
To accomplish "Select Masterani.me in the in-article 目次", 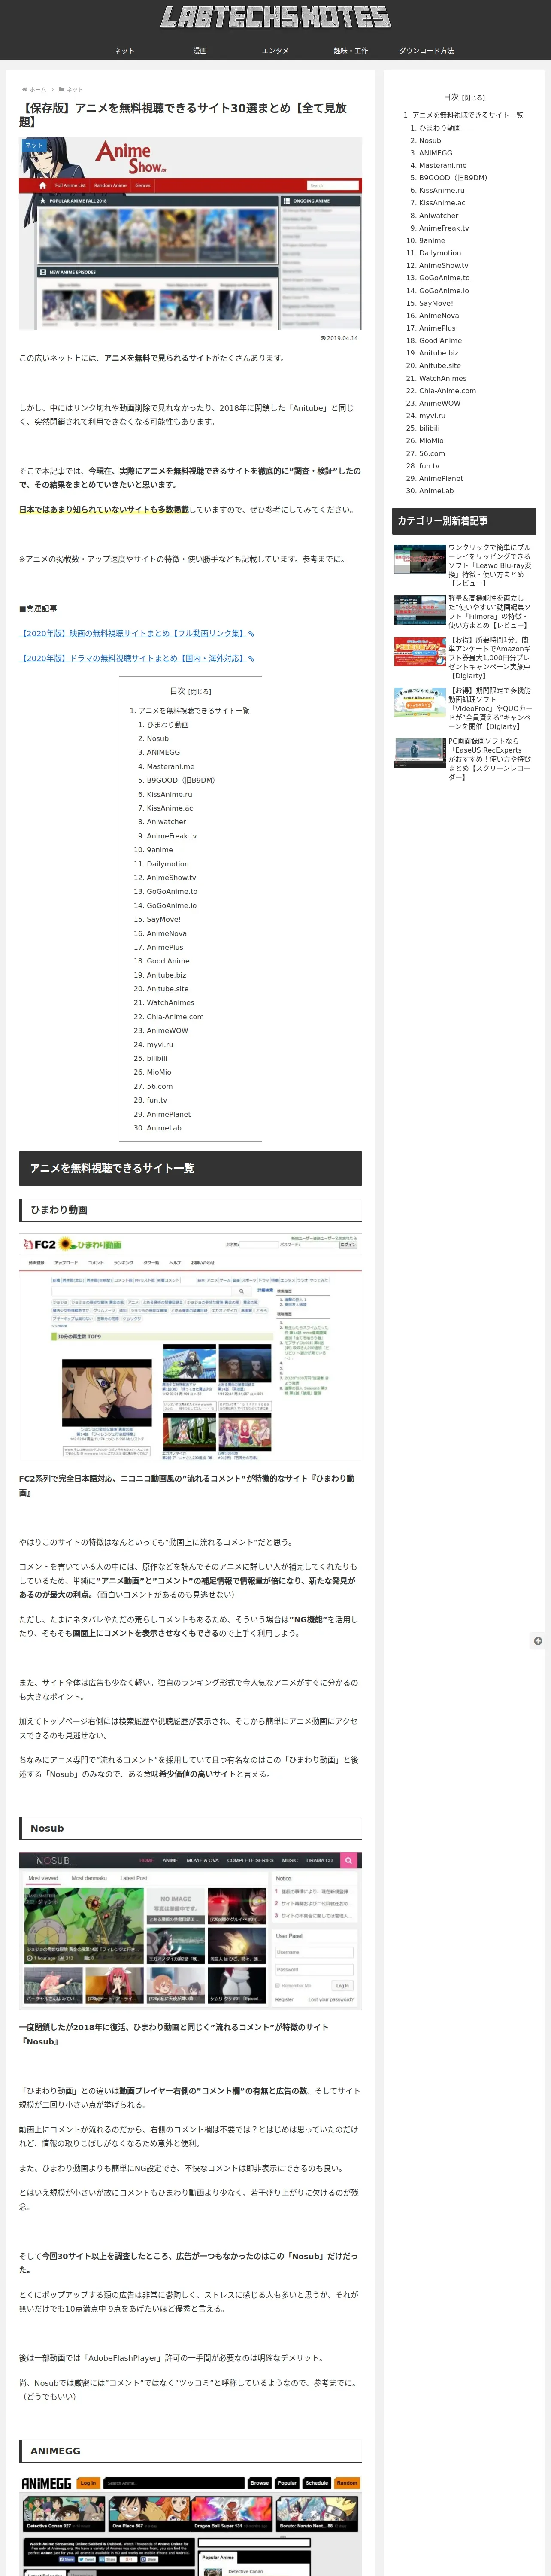I will tap(171, 766).
